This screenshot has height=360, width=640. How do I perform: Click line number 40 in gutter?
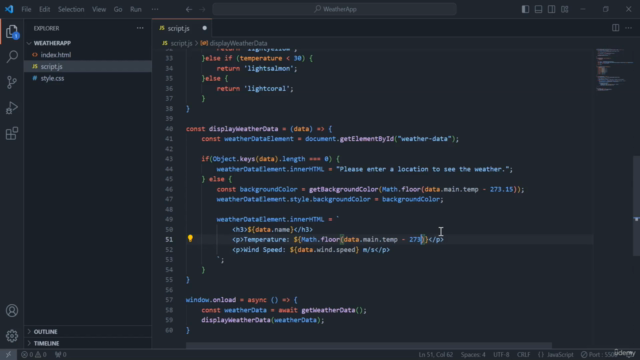tap(169, 129)
